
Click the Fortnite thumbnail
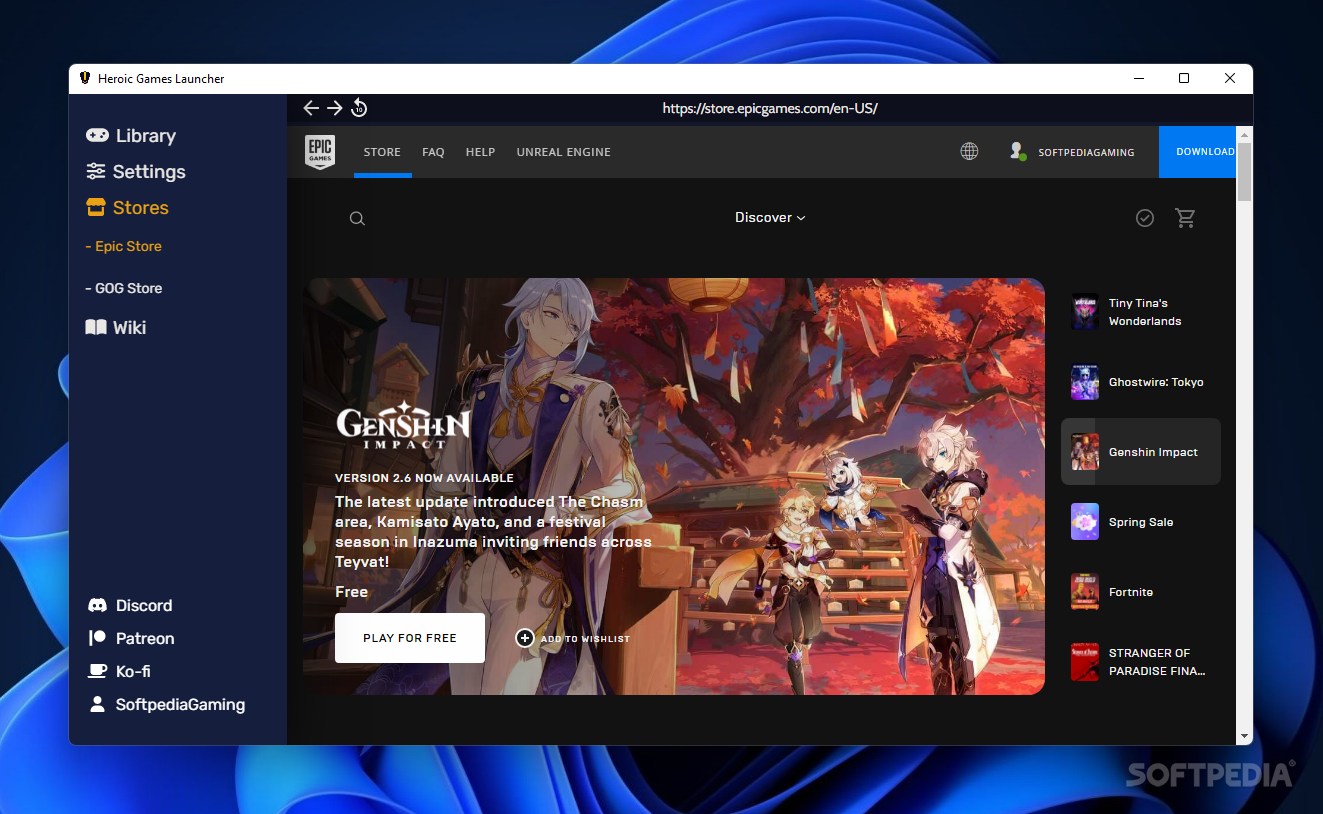point(1085,592)
